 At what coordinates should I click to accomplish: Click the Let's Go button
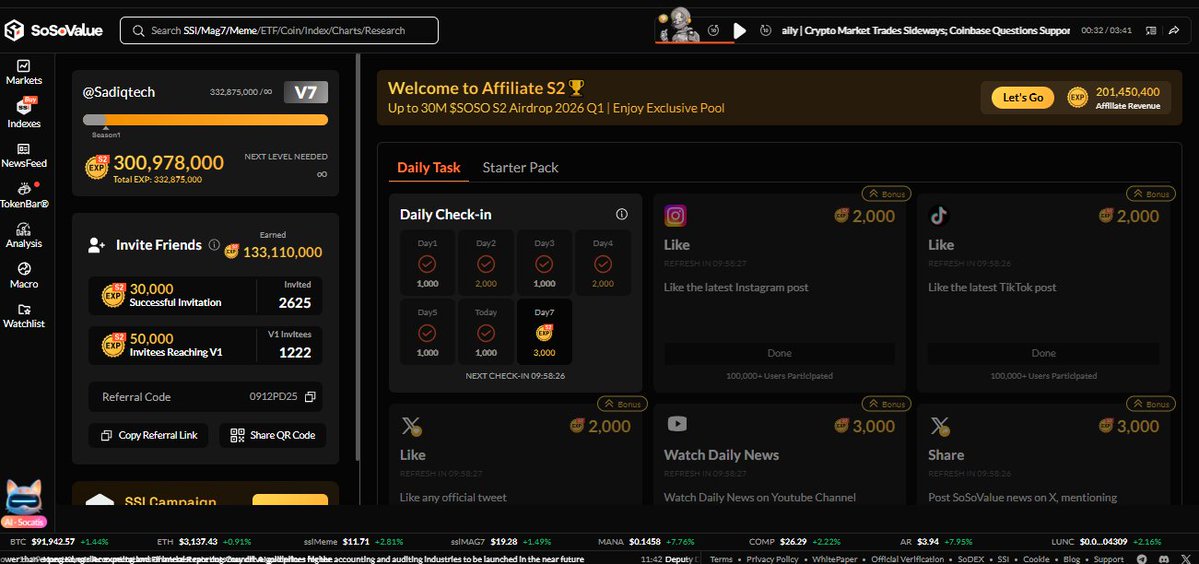(1022, 98)
